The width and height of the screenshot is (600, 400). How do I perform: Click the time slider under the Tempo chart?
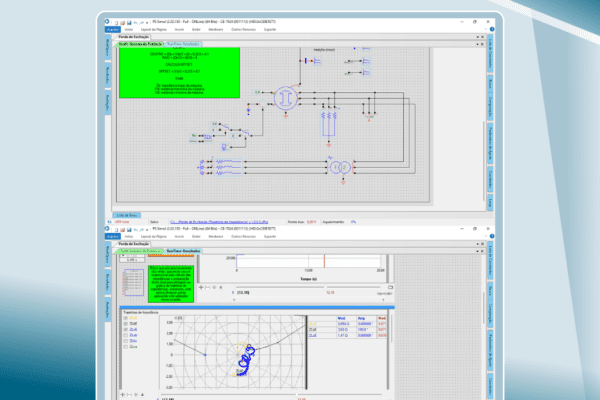[308, 287]
